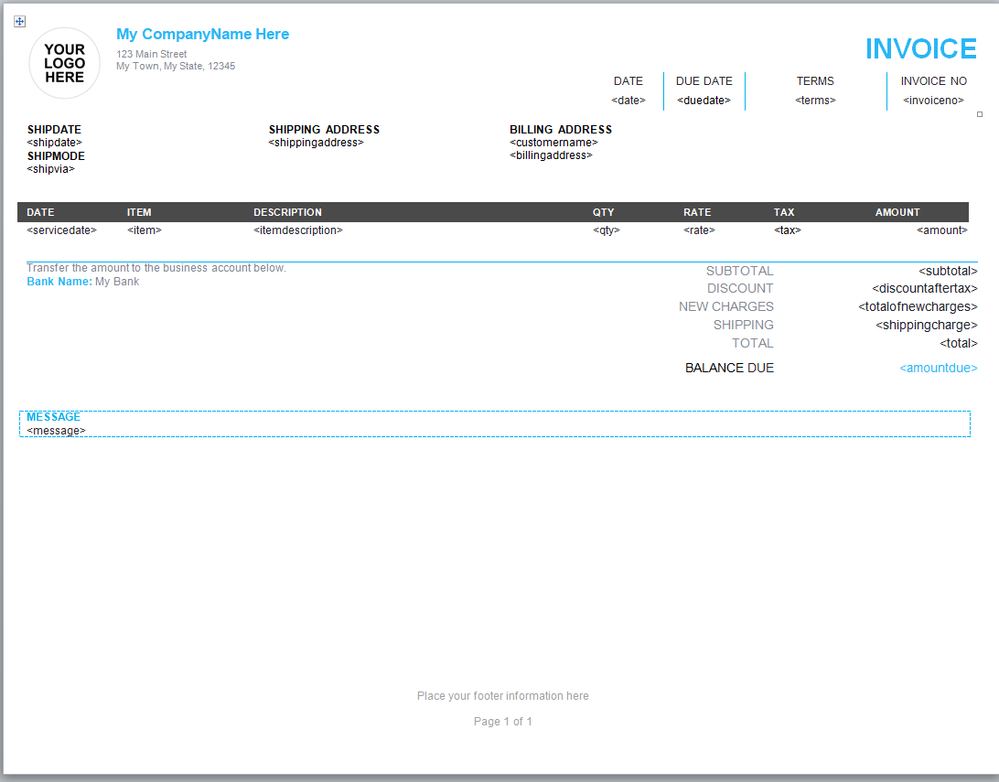The image size is (999, 782).
Task: Click the <date> placeholder under DATE
Action: pos(628,100)
